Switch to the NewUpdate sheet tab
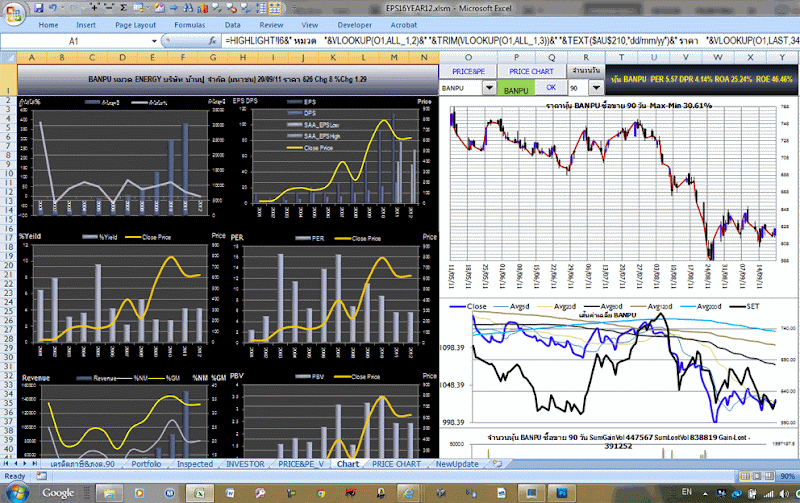The height and width of the screenshot is (503, 800). (457, 464)
